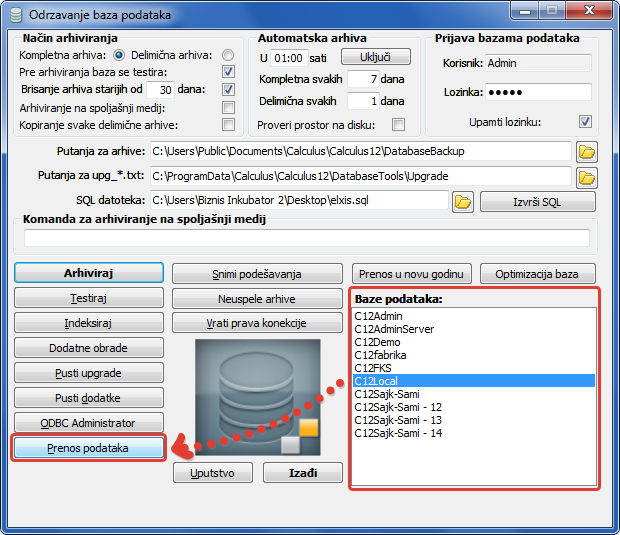Screen dimensions: 620x535
Task: Open the folder browser for SQL datoteka
Action: pos(462,202)
